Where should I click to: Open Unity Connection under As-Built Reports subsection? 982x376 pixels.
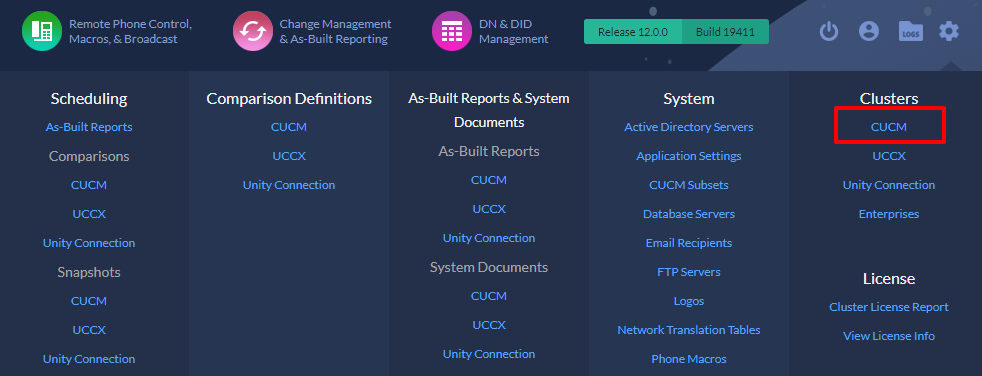click(x=488, y=238)
